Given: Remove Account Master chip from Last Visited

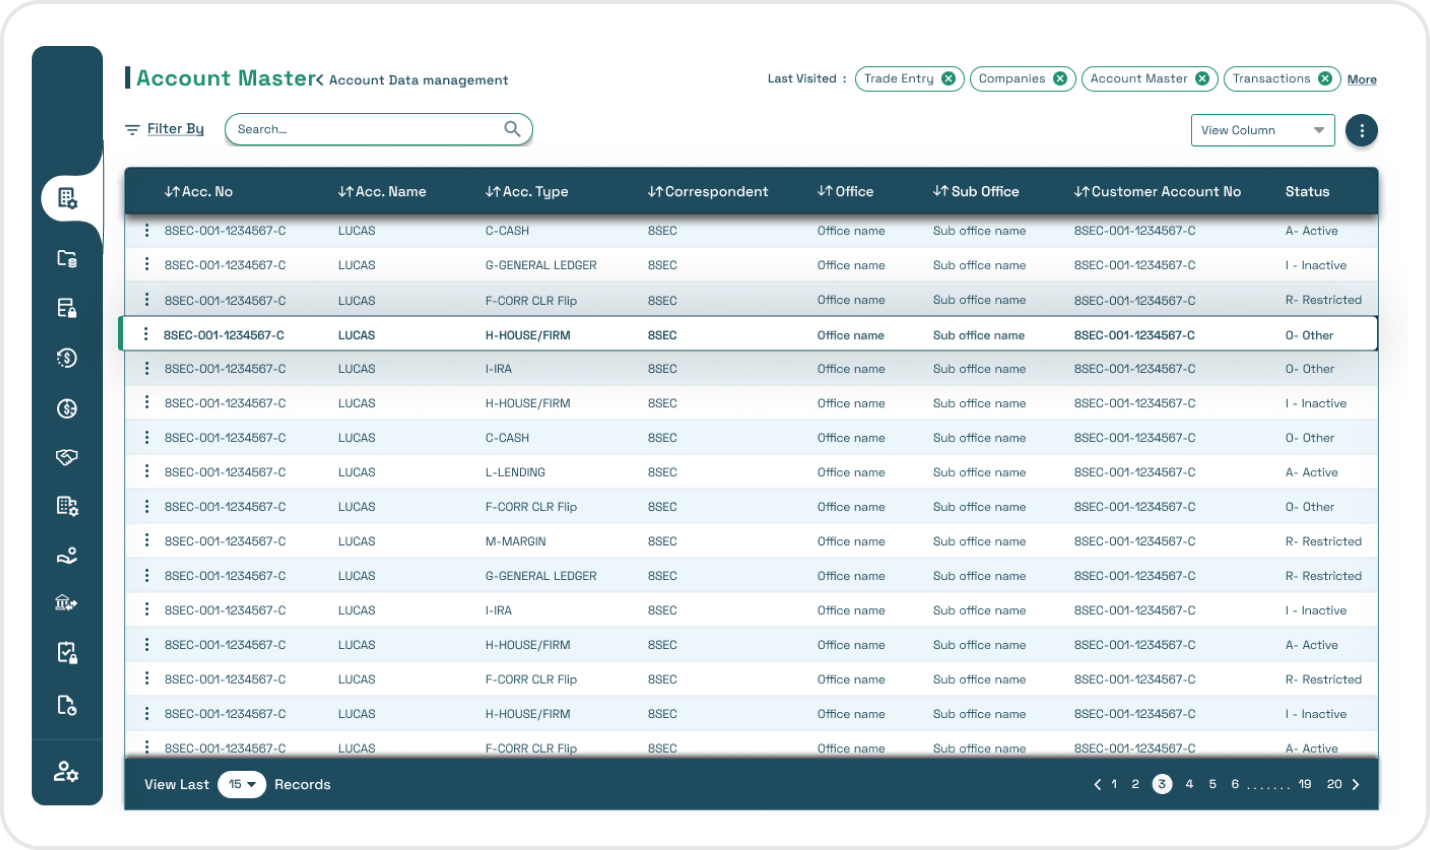Looking at the screenshot, I should point(1202,79).
